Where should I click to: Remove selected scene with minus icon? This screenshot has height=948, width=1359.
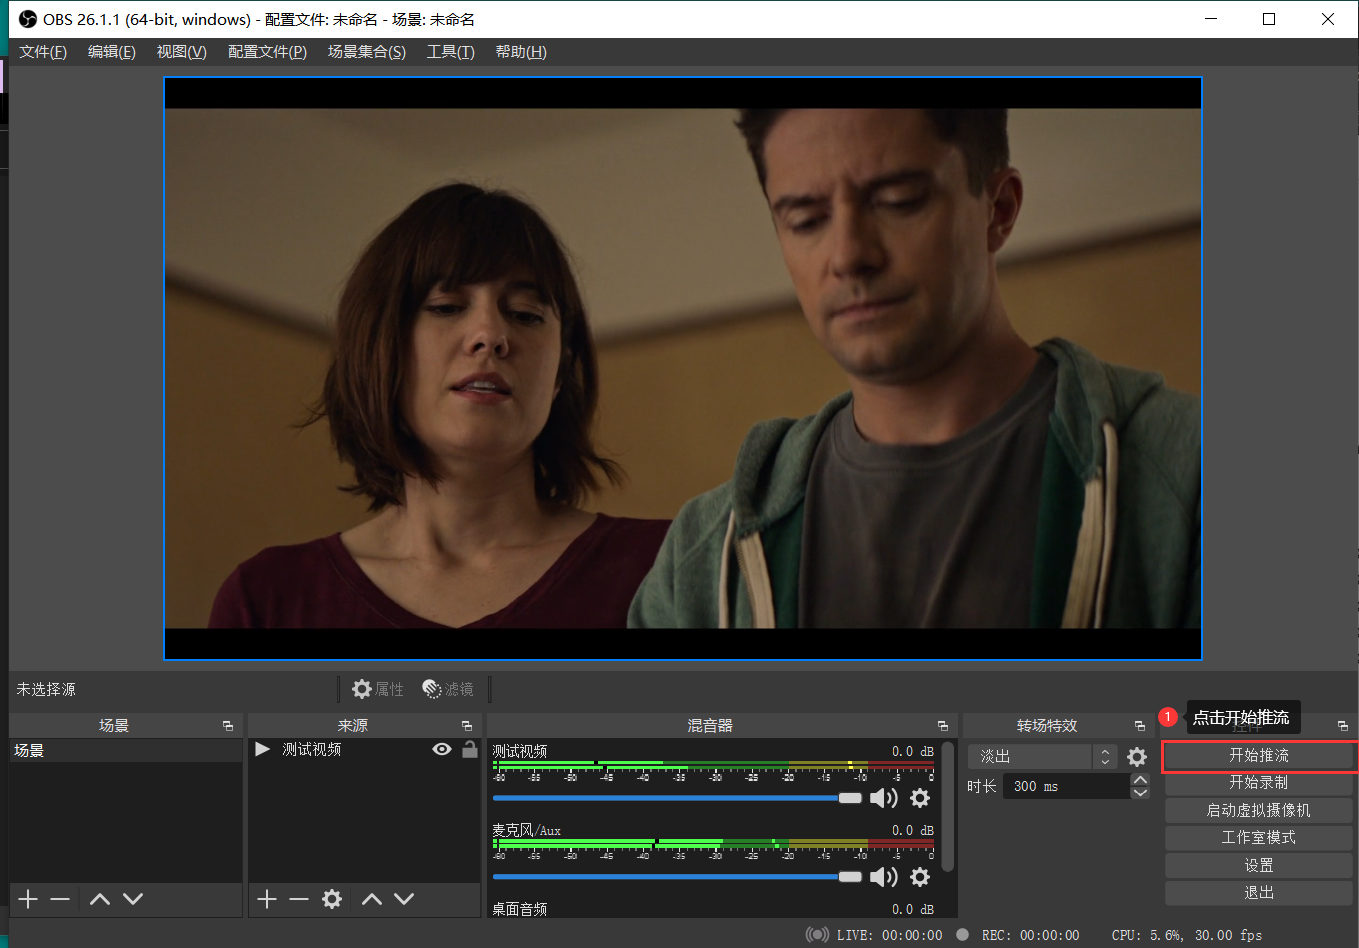click(60, 899)
